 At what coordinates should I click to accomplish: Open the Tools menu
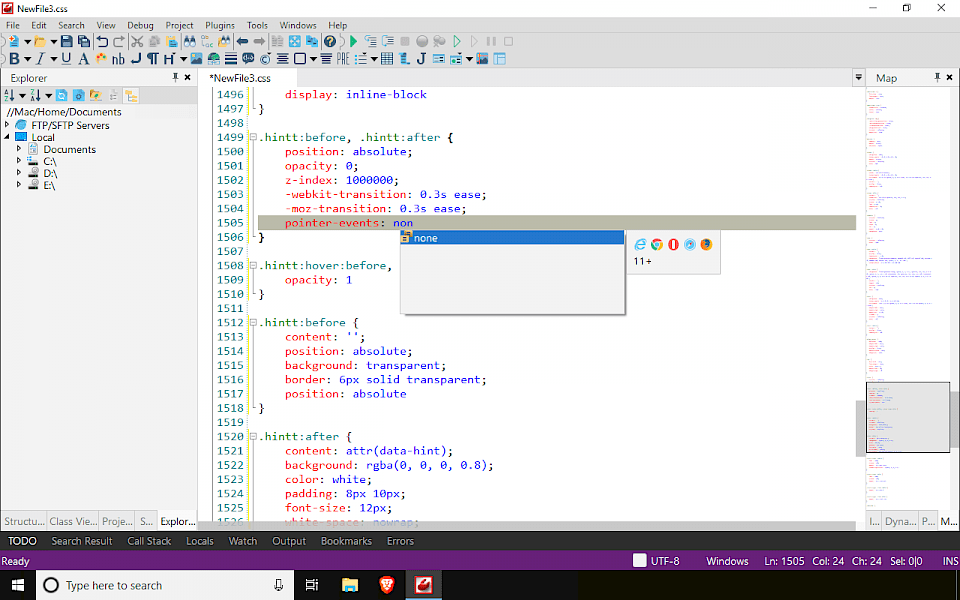[257, 25]
